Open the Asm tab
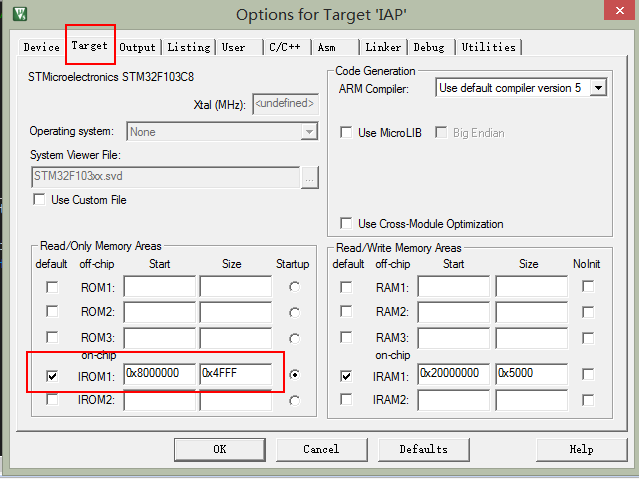 click(x=335, y=47)
